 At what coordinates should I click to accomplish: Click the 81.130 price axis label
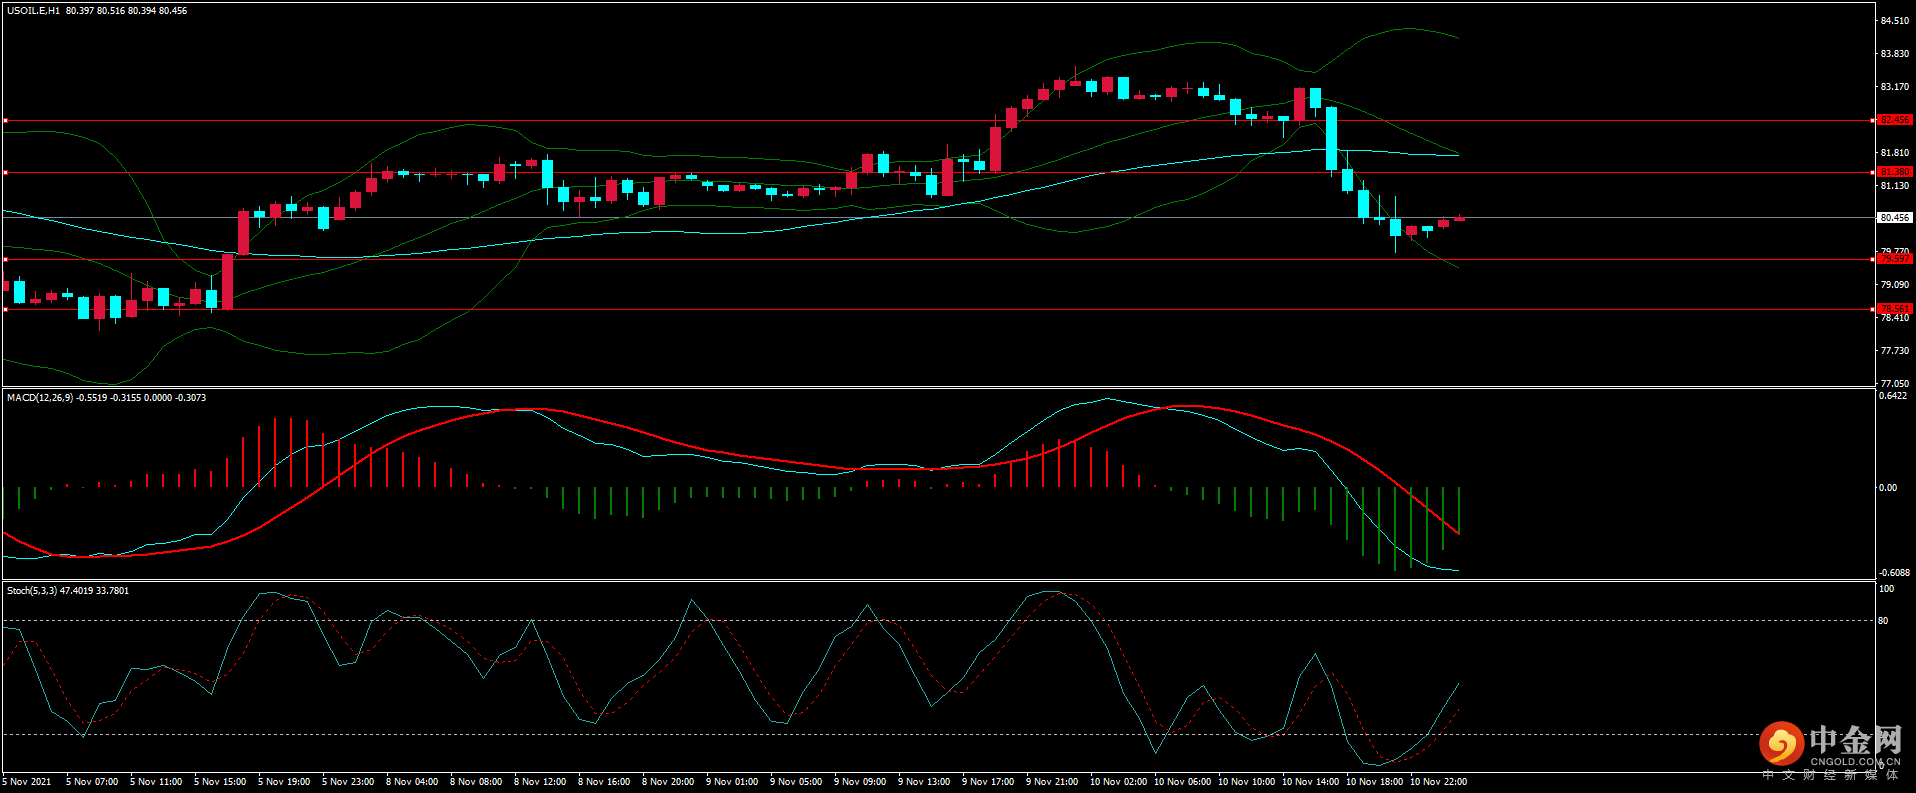point(1895,186)
